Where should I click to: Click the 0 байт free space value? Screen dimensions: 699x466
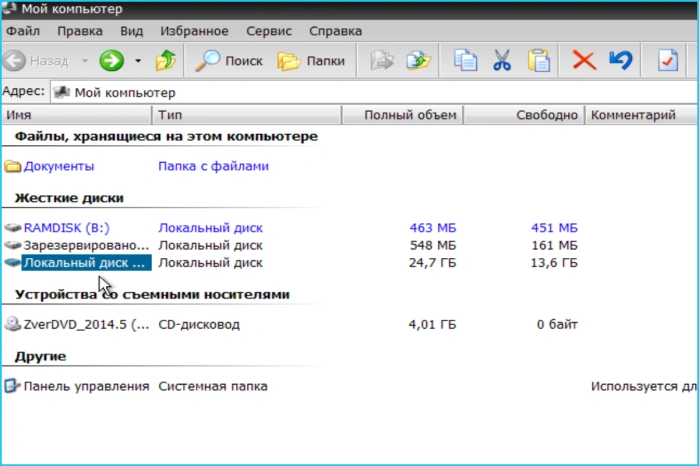(557, 324)
